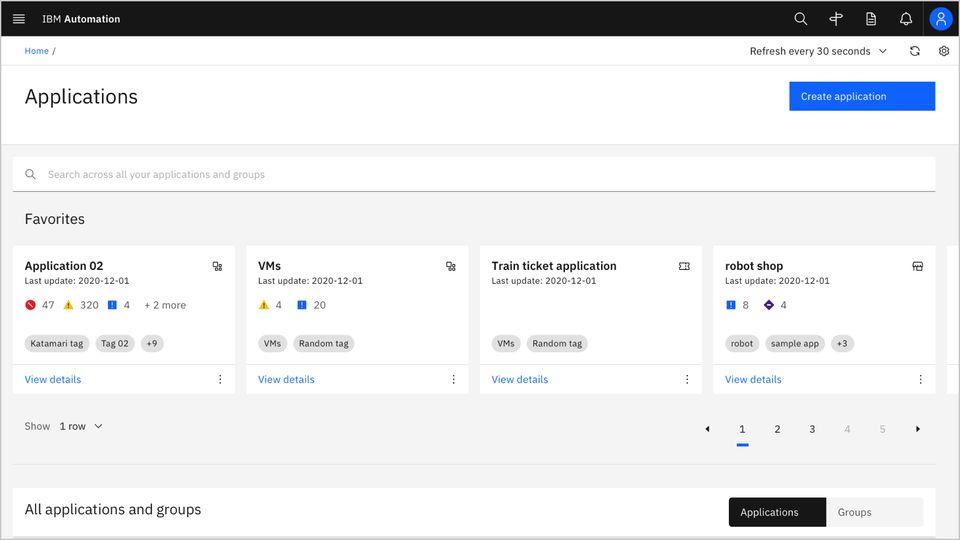Go to next favorites page arrow
Viewport: 960px width, 540px height.
click(x=918, y=429)
